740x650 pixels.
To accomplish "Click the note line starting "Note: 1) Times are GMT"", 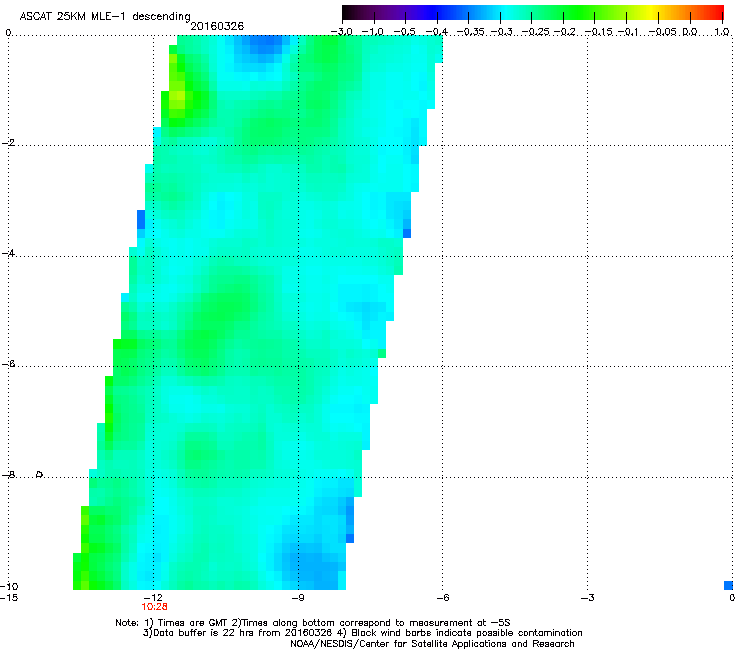I will click(x=313, y=623).
